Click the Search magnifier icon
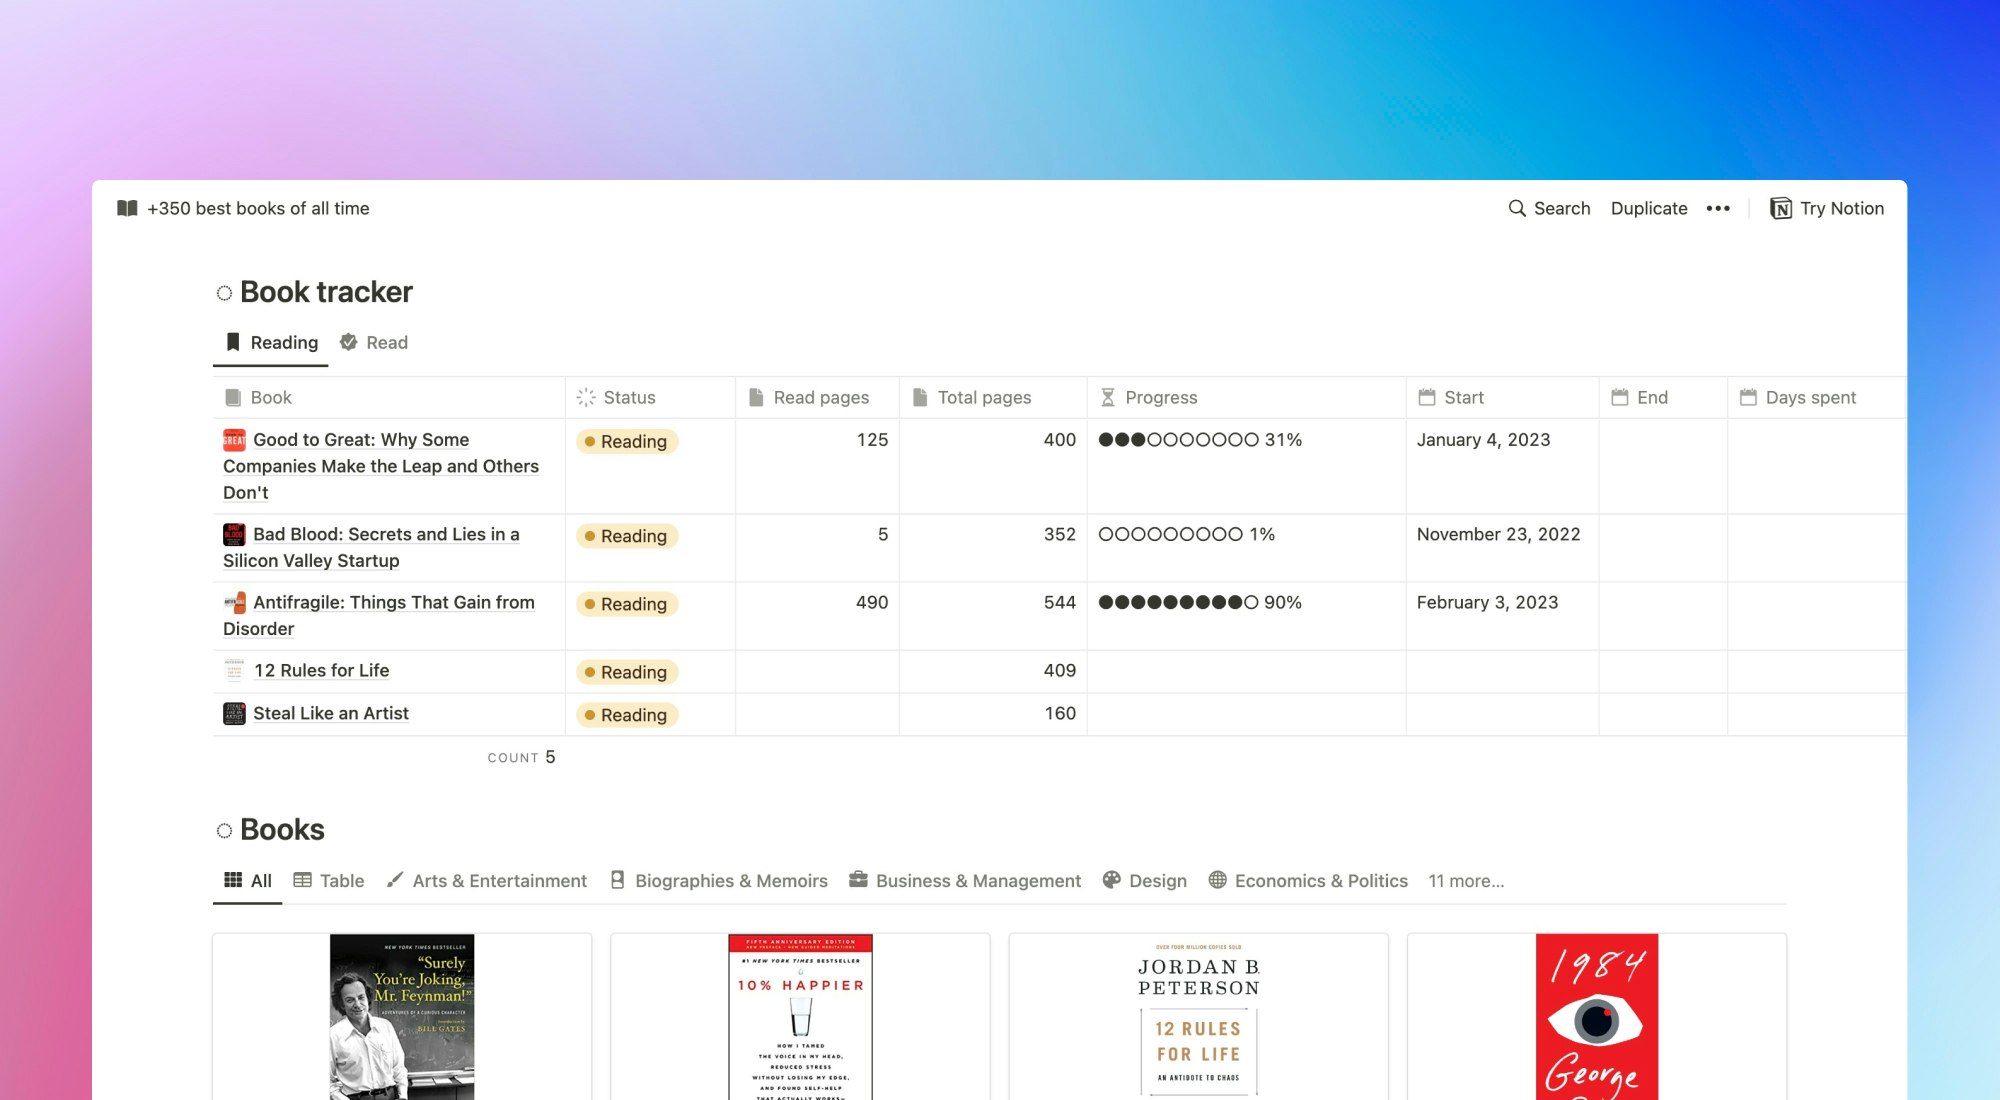 point(1517,208)
